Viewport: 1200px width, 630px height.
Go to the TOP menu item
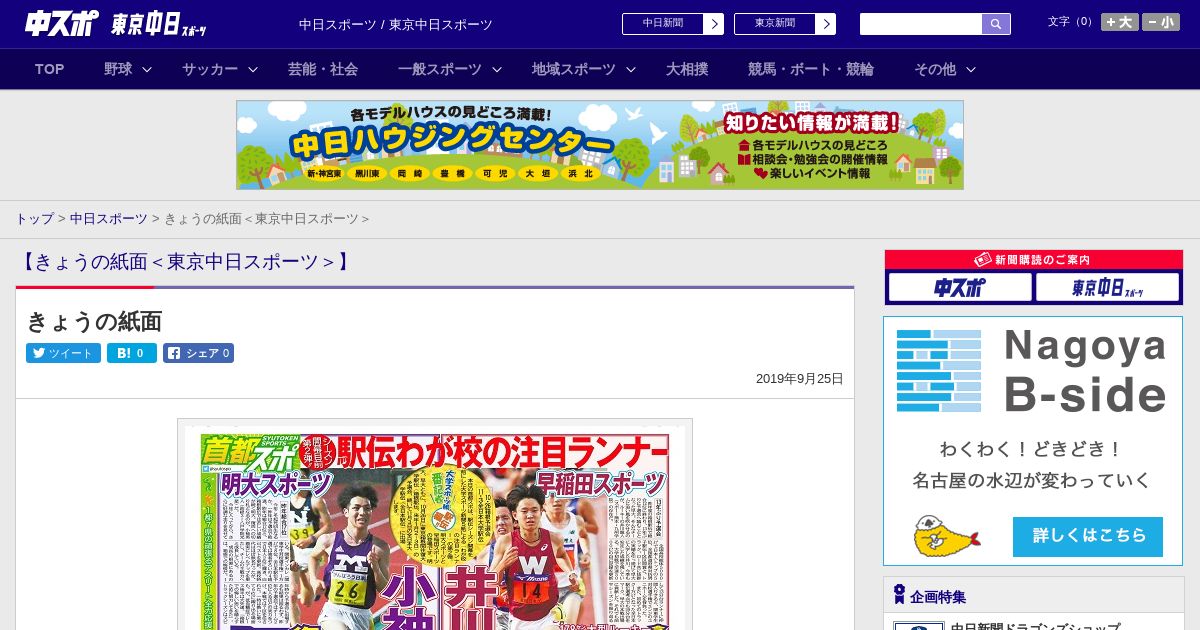[x=50, y=69]
